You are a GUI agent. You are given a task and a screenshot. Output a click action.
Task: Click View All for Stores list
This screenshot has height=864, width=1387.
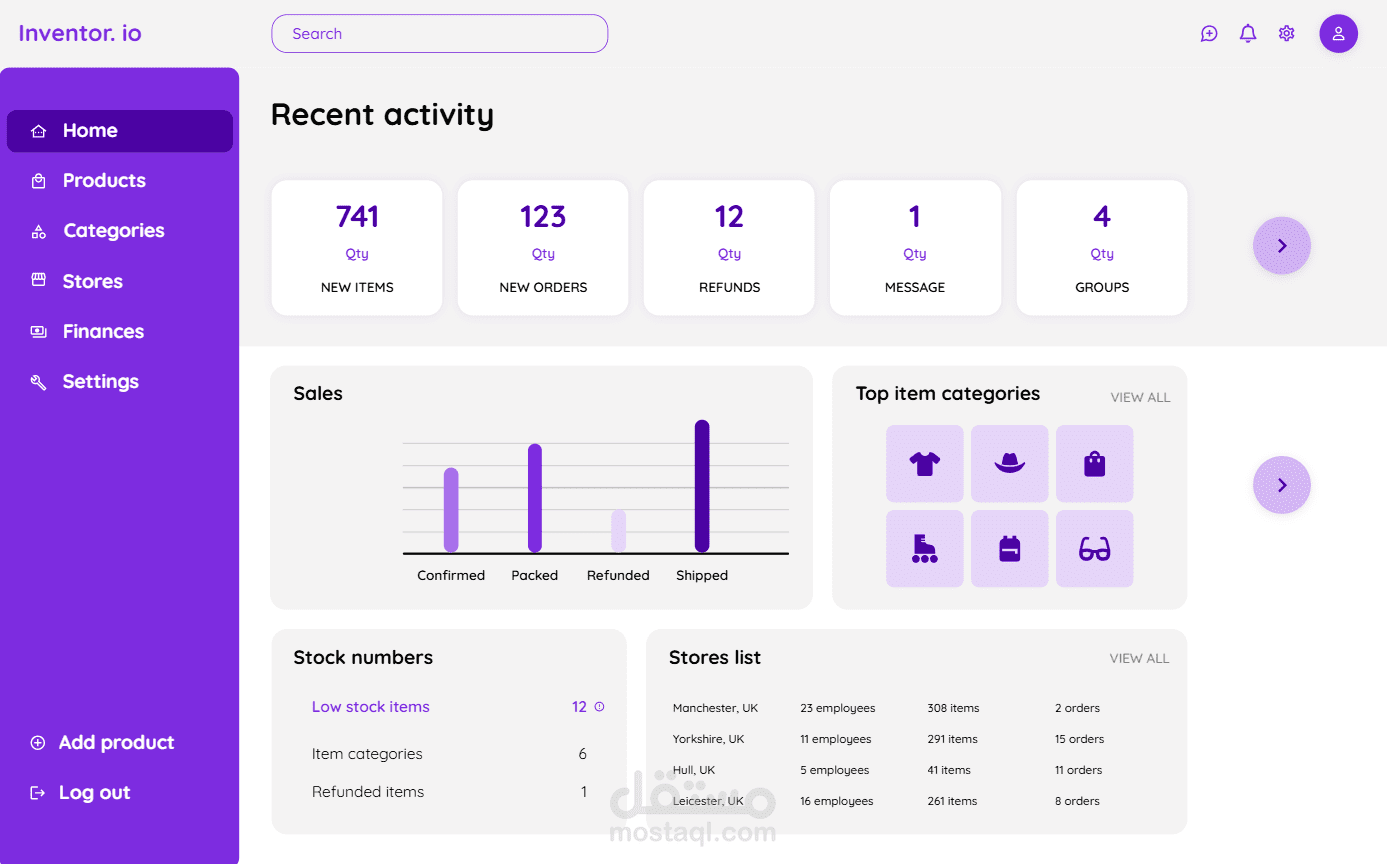(x=1139, y=659)
